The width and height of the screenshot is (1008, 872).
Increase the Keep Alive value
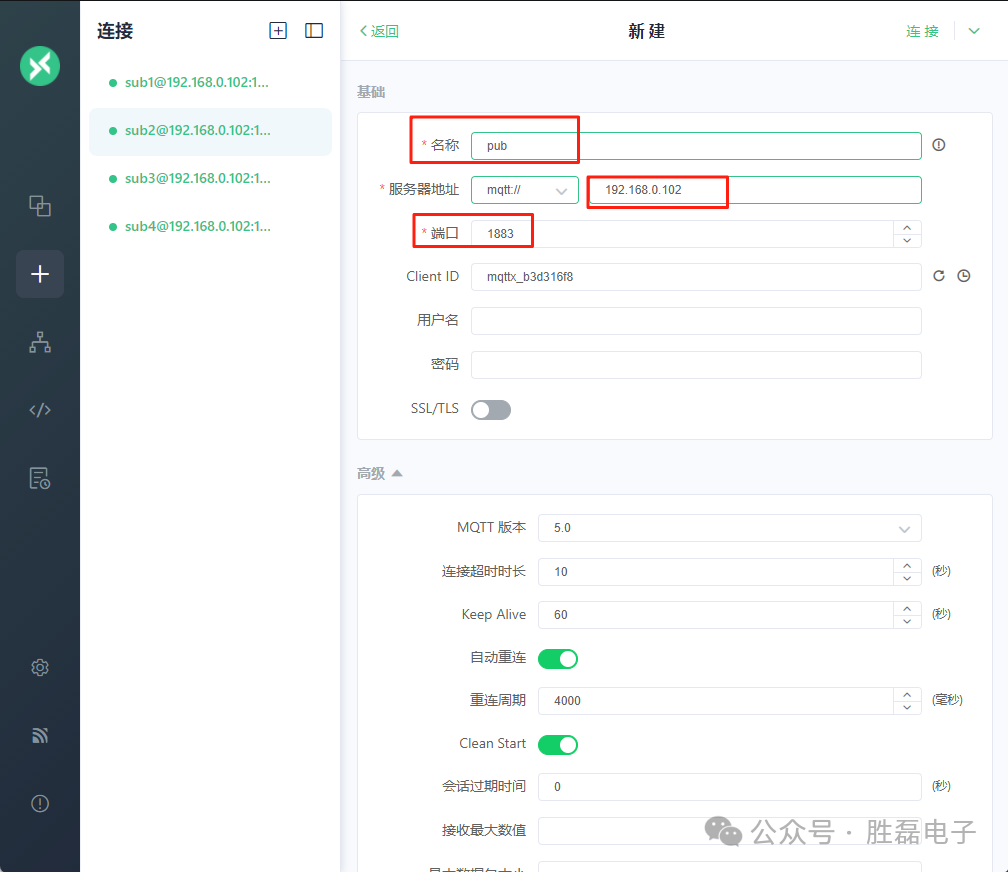(x=907, y=608)
